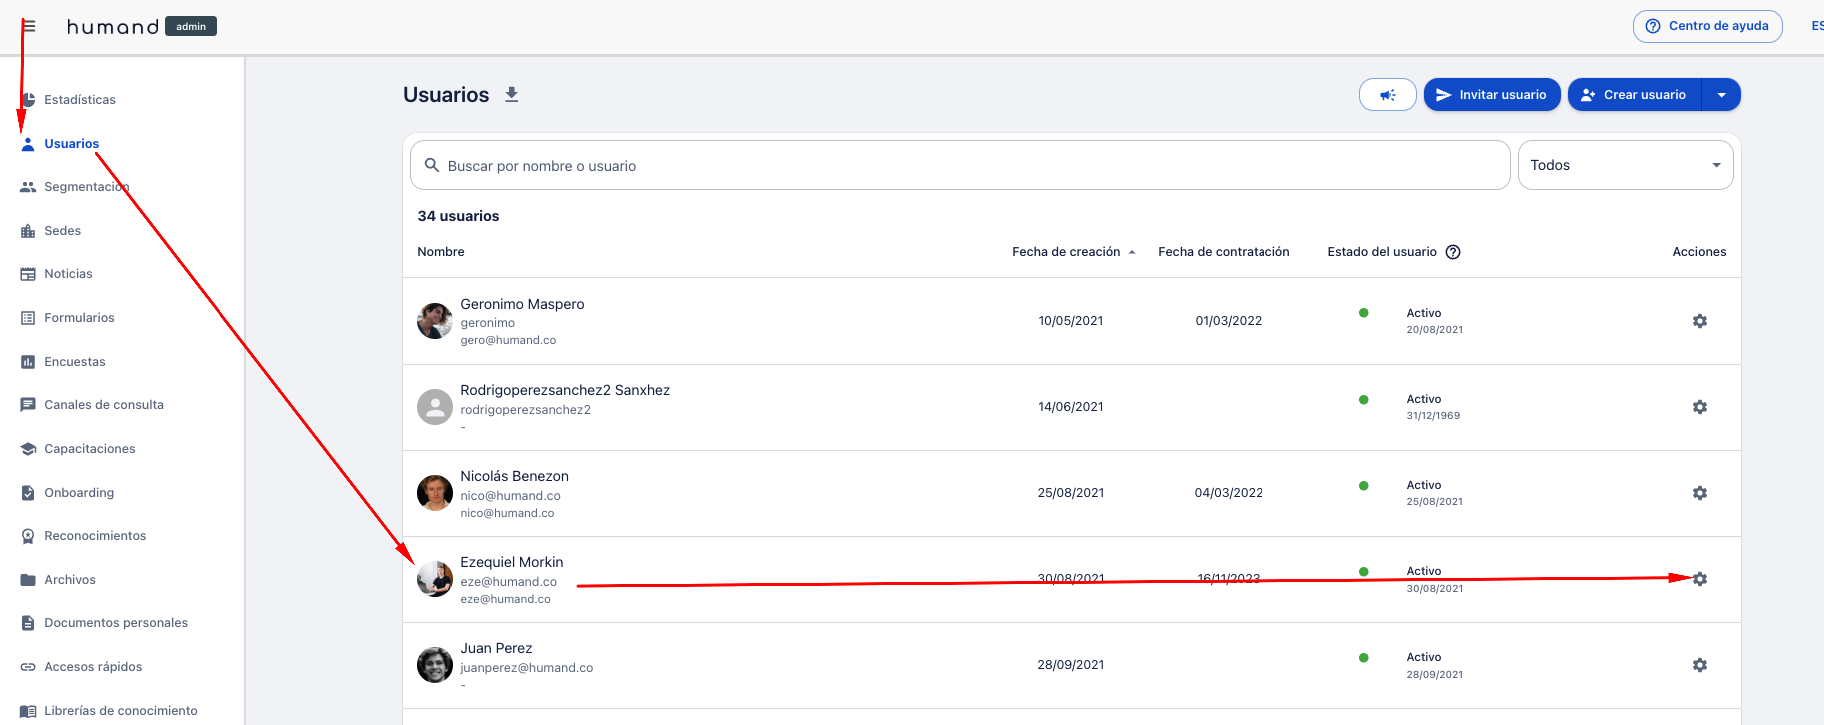The width and height of the screenshot is (1824, 725).
Task: Click Nicolás Benezon's avatar photo
Action: point(435,493)
